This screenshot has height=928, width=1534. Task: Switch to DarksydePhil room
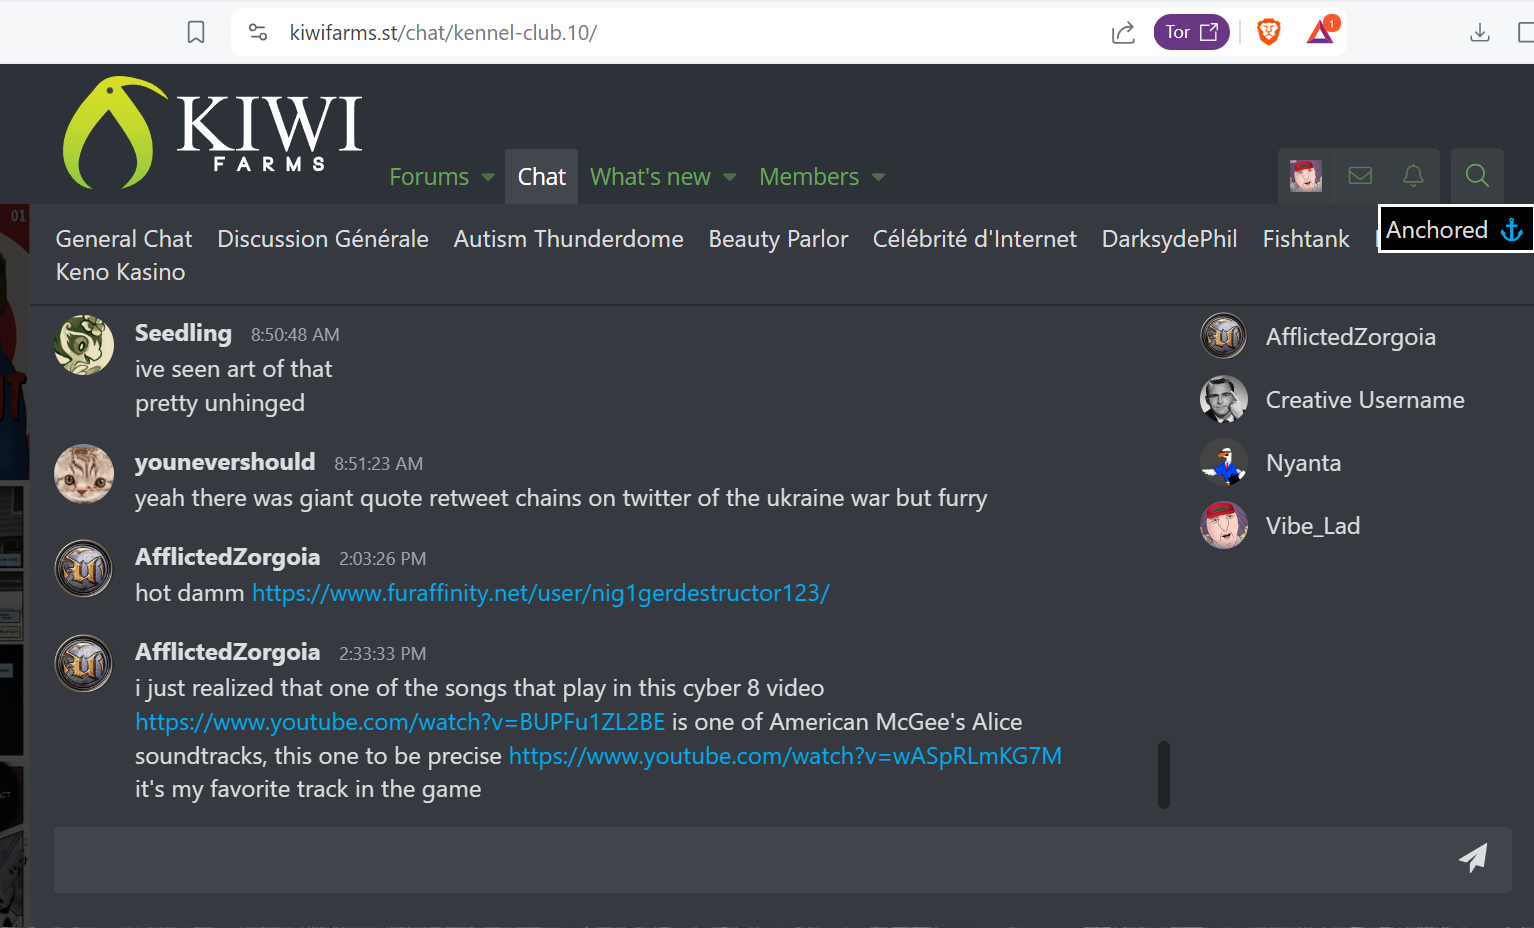click(x=1169, y=239)
